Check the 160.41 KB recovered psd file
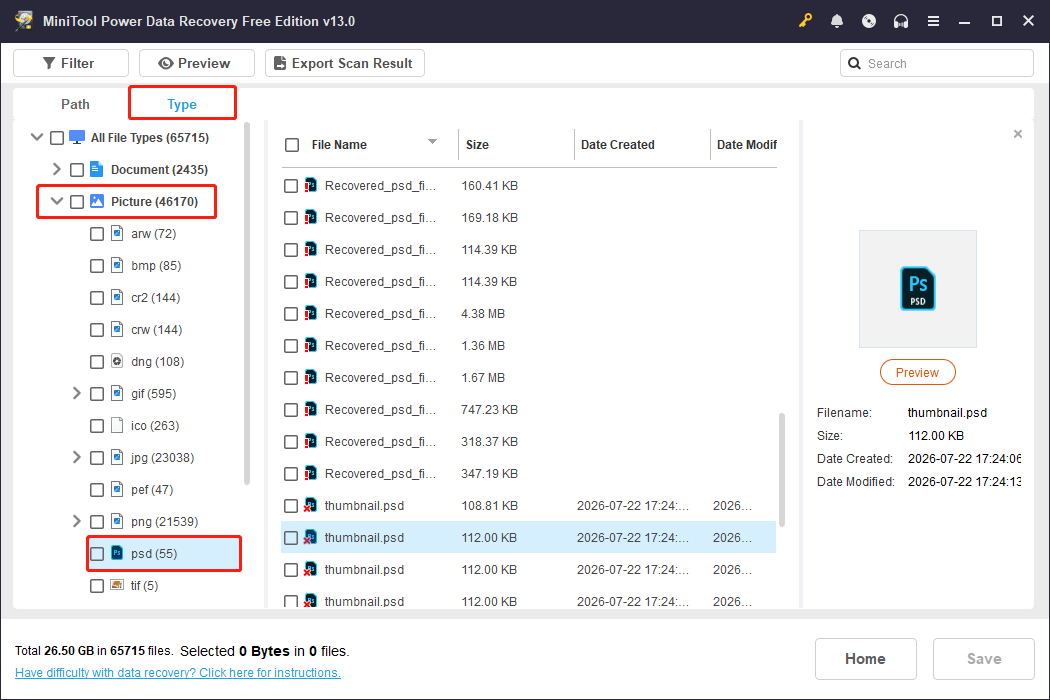The height and width of the screenshot is (700, 1050). [x=291, y=186]
